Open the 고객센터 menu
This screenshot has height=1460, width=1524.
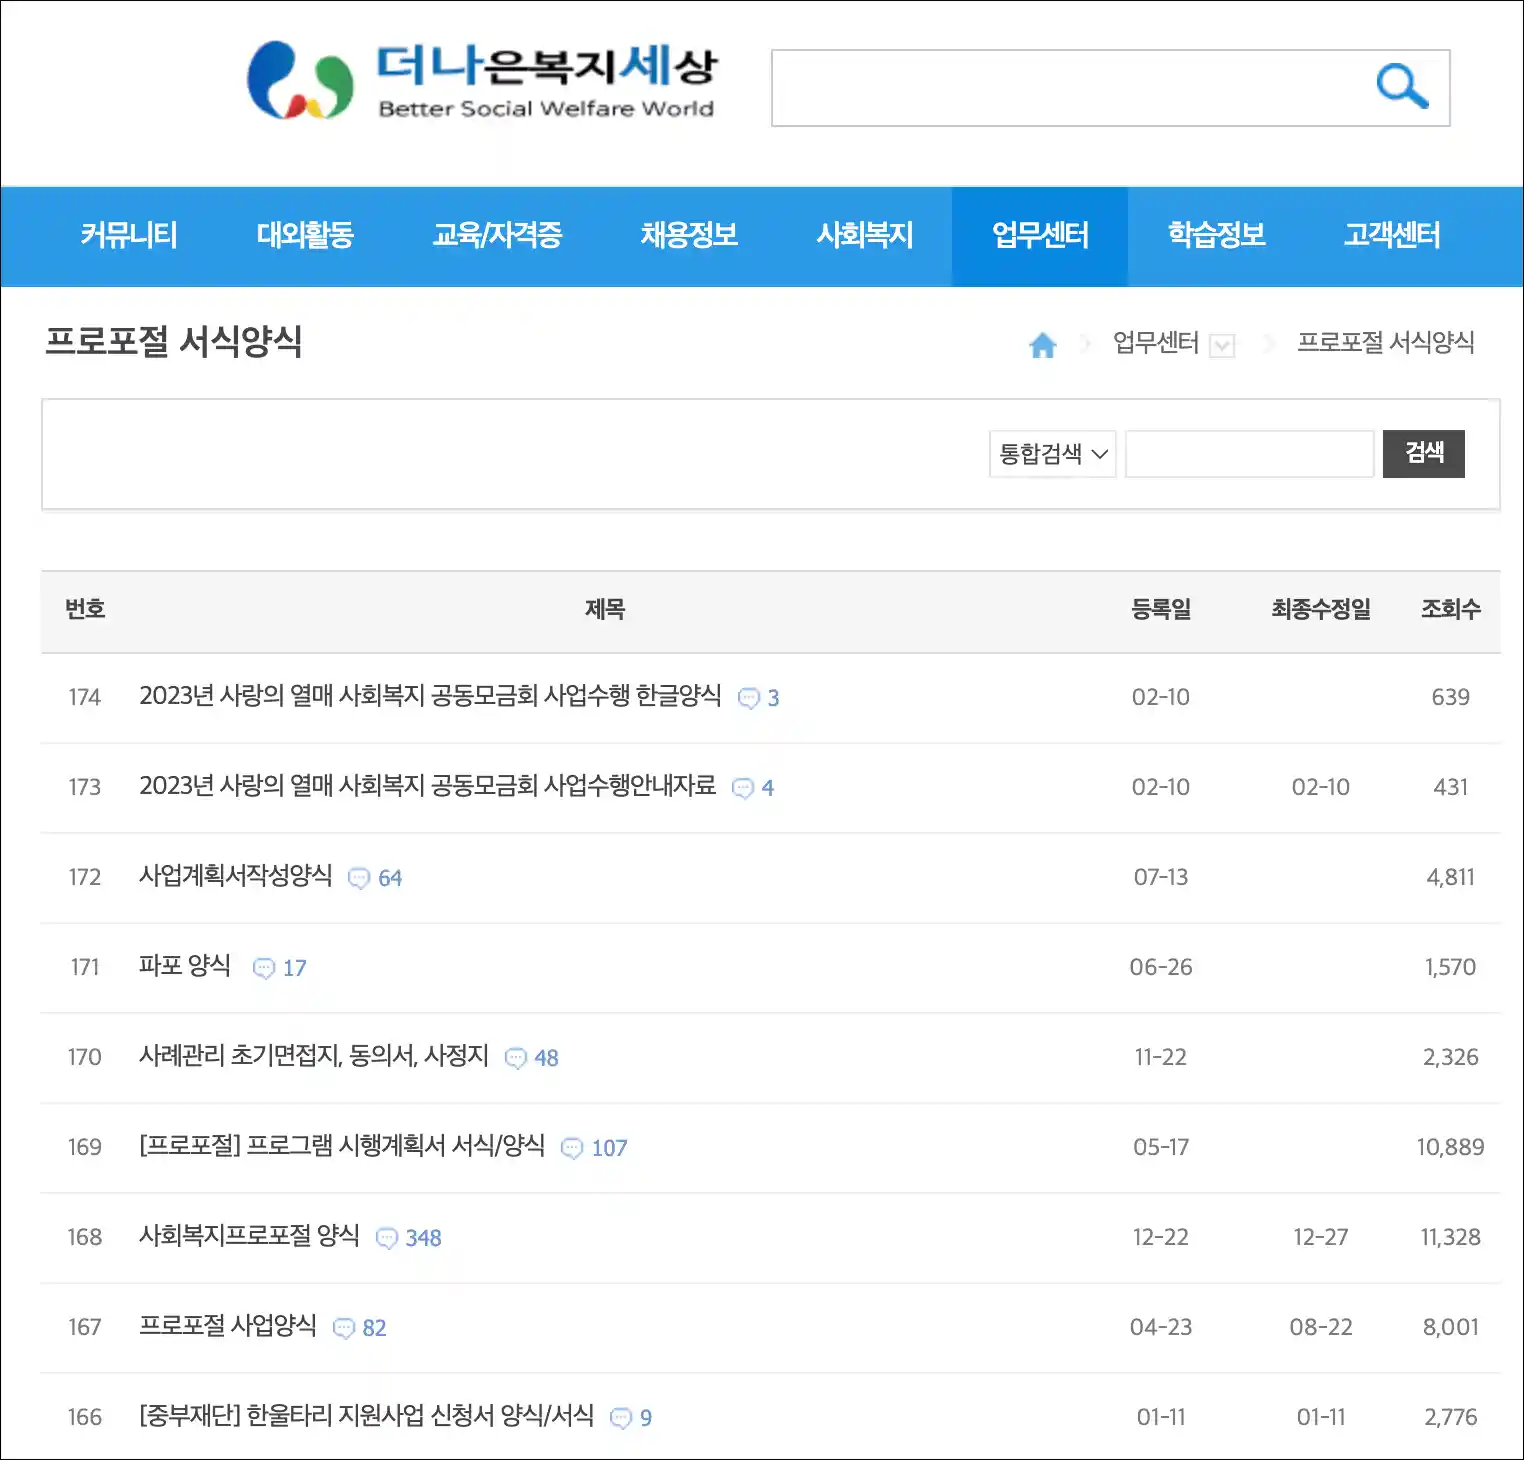[1392, 236]
